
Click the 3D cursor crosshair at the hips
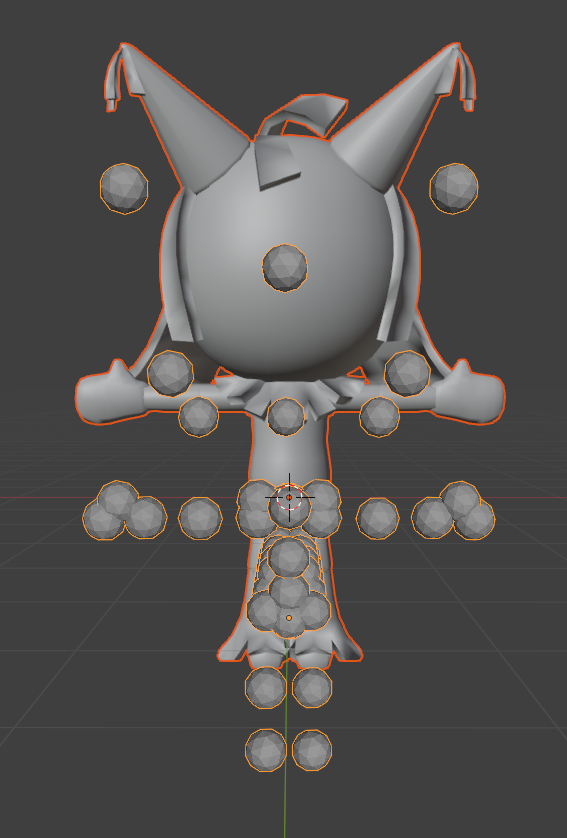point(289,498)
